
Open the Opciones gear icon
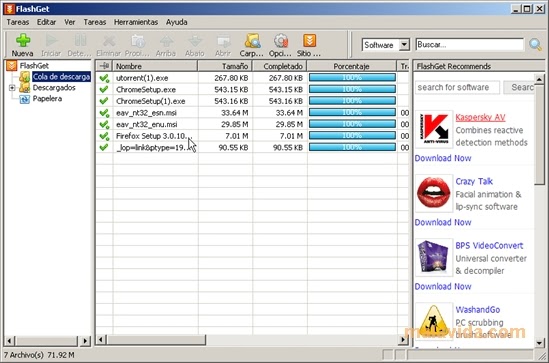[280, 41]
